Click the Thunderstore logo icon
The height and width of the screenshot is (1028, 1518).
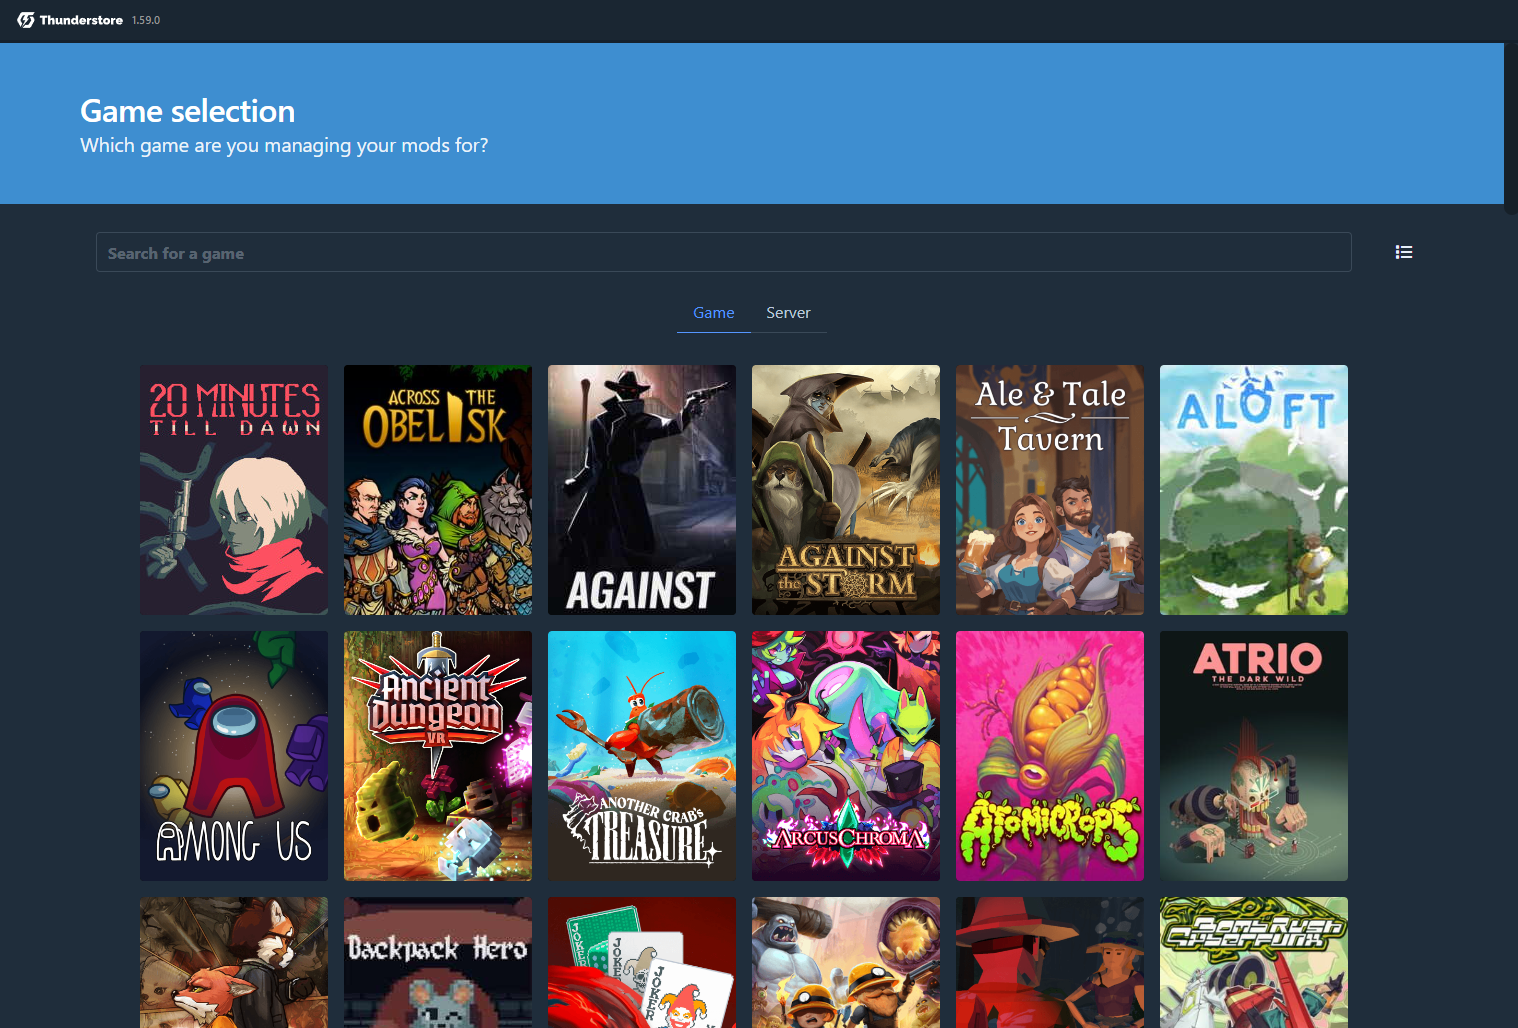click(x=26, y=20)
